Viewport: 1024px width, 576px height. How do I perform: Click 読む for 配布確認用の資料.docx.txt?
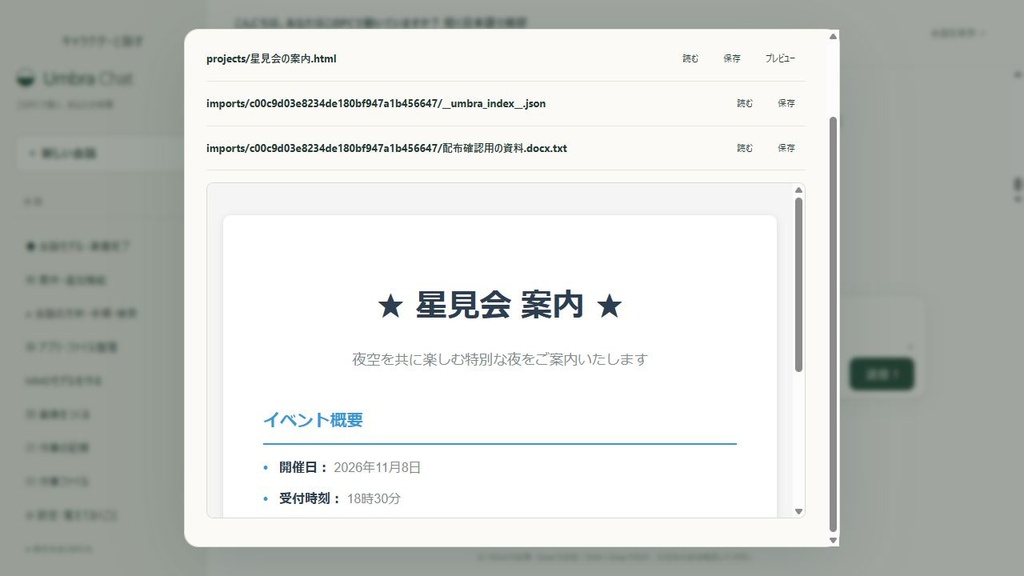[x=744, y=148]
